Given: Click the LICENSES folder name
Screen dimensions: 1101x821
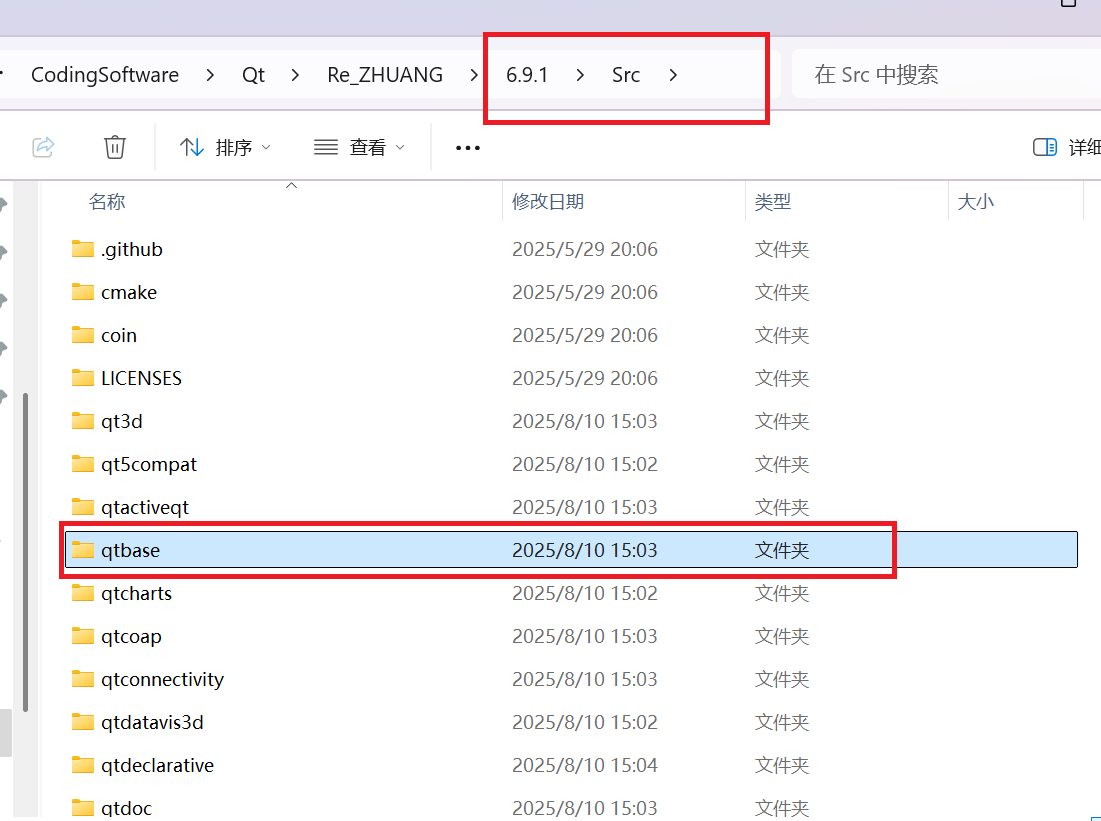Looking at the screenshot, I should pyautogui.click(x=141, y=378).
